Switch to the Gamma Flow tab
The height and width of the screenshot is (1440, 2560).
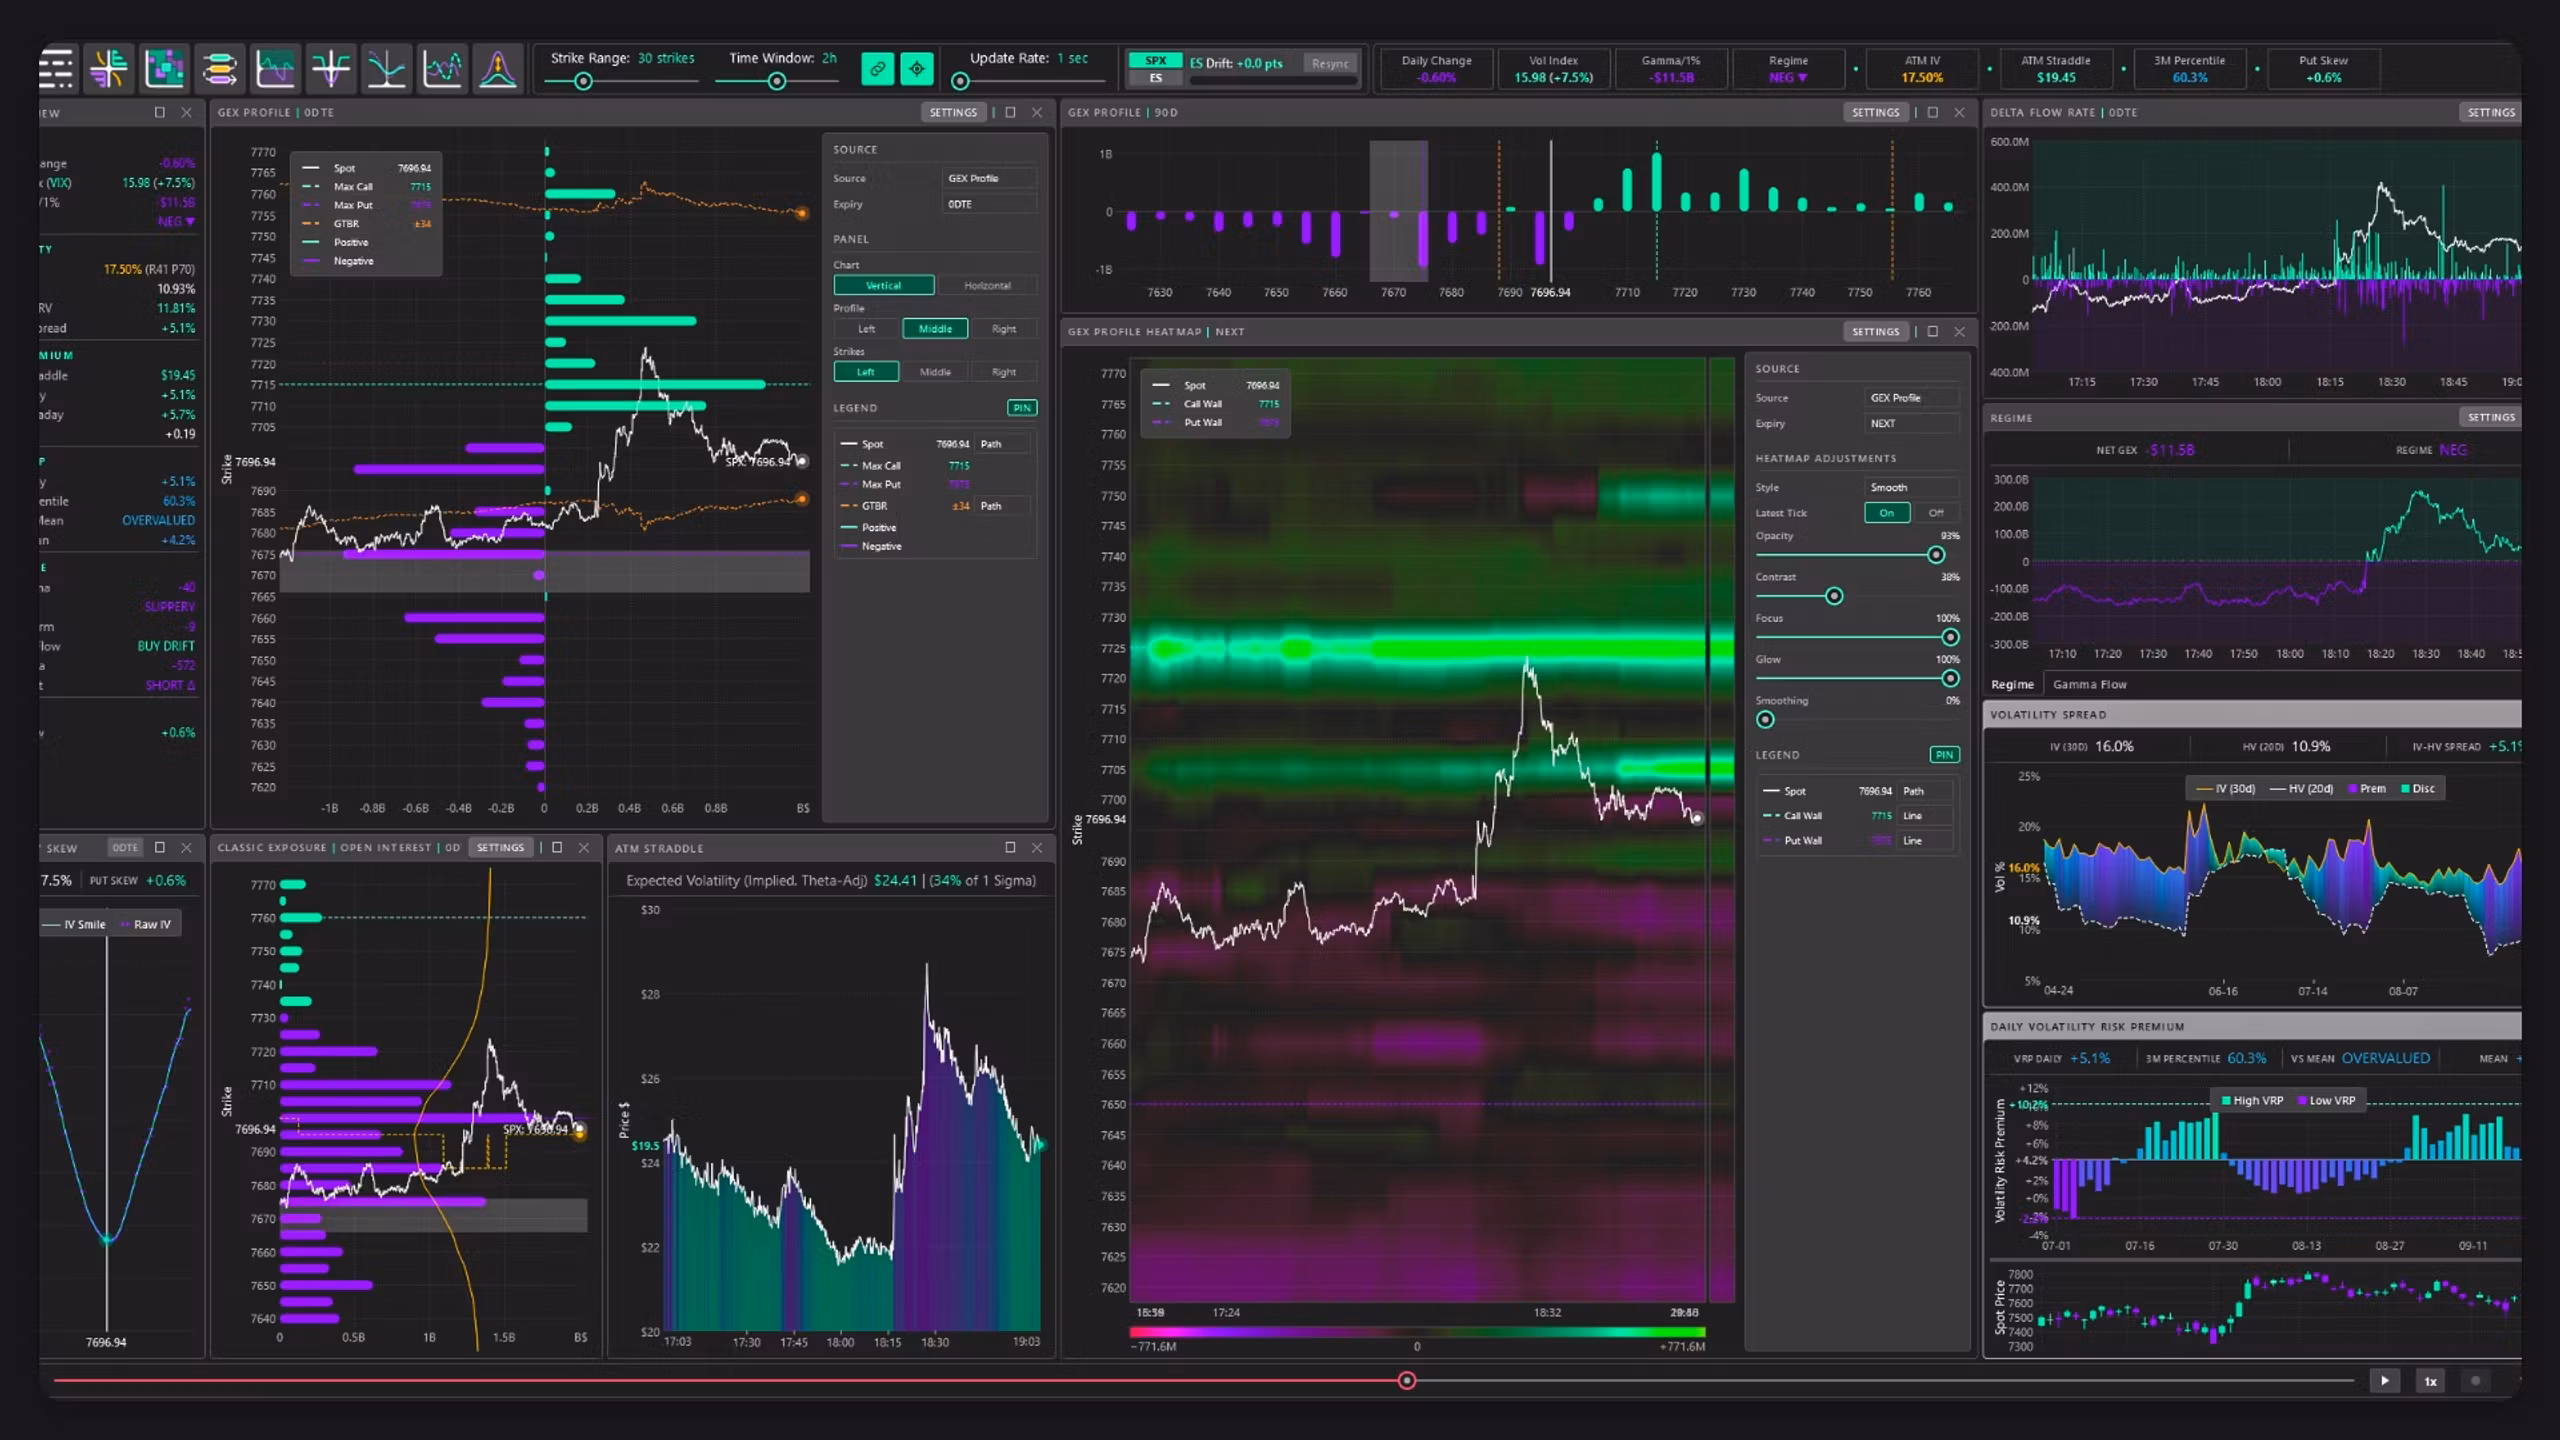tap(2089, 684)
